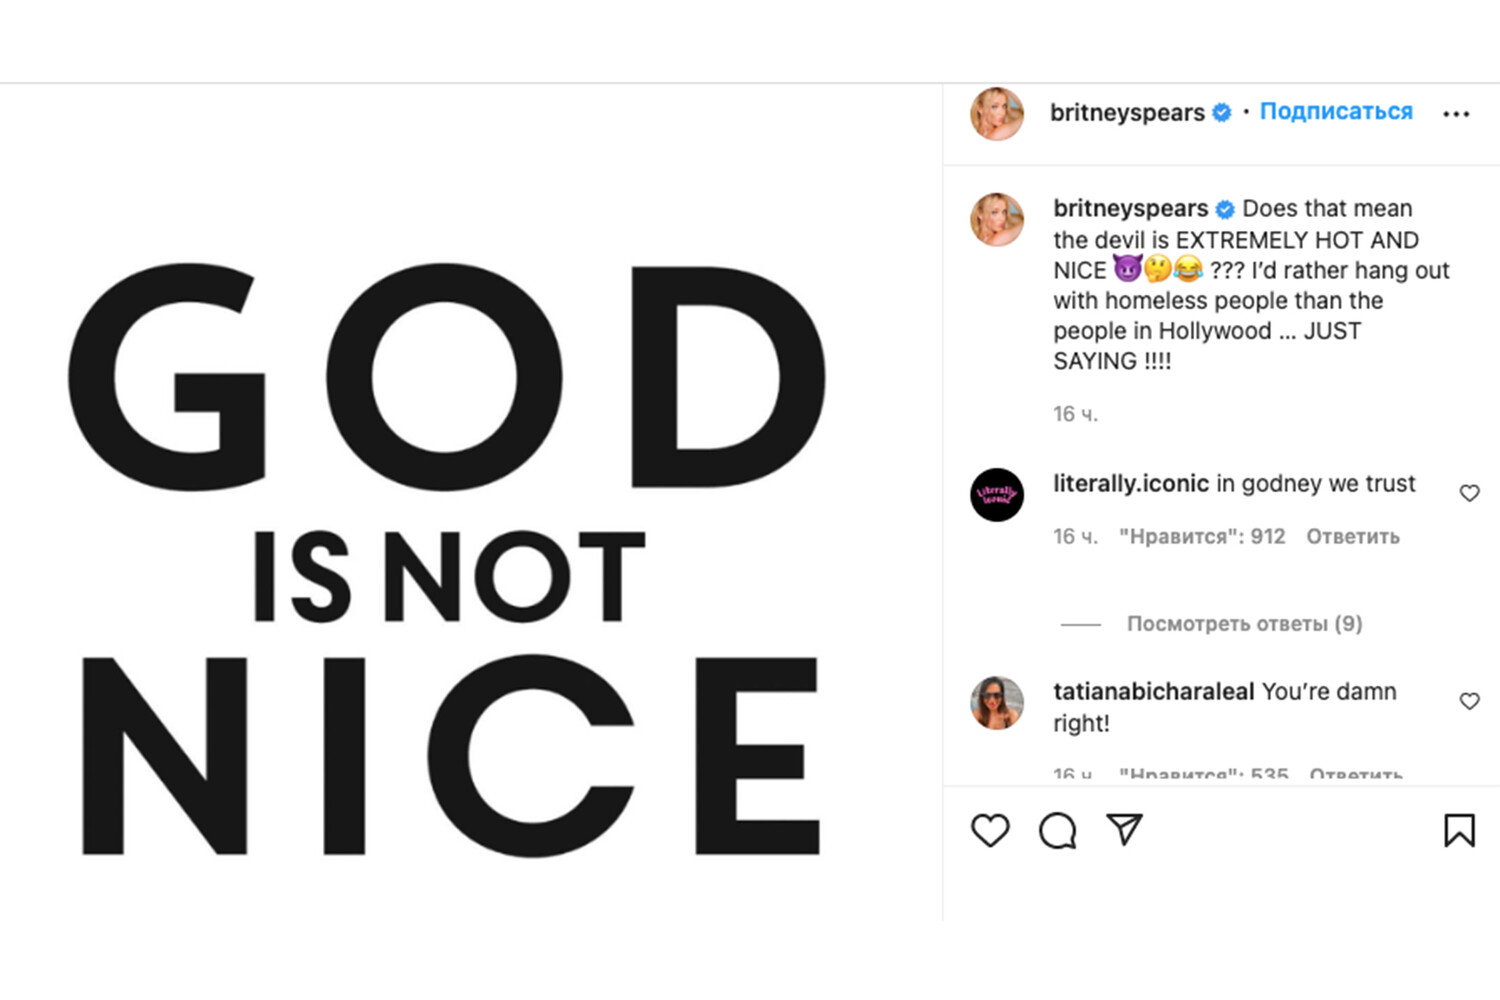
Task: Like the post with heart icon
Action: 990,830
